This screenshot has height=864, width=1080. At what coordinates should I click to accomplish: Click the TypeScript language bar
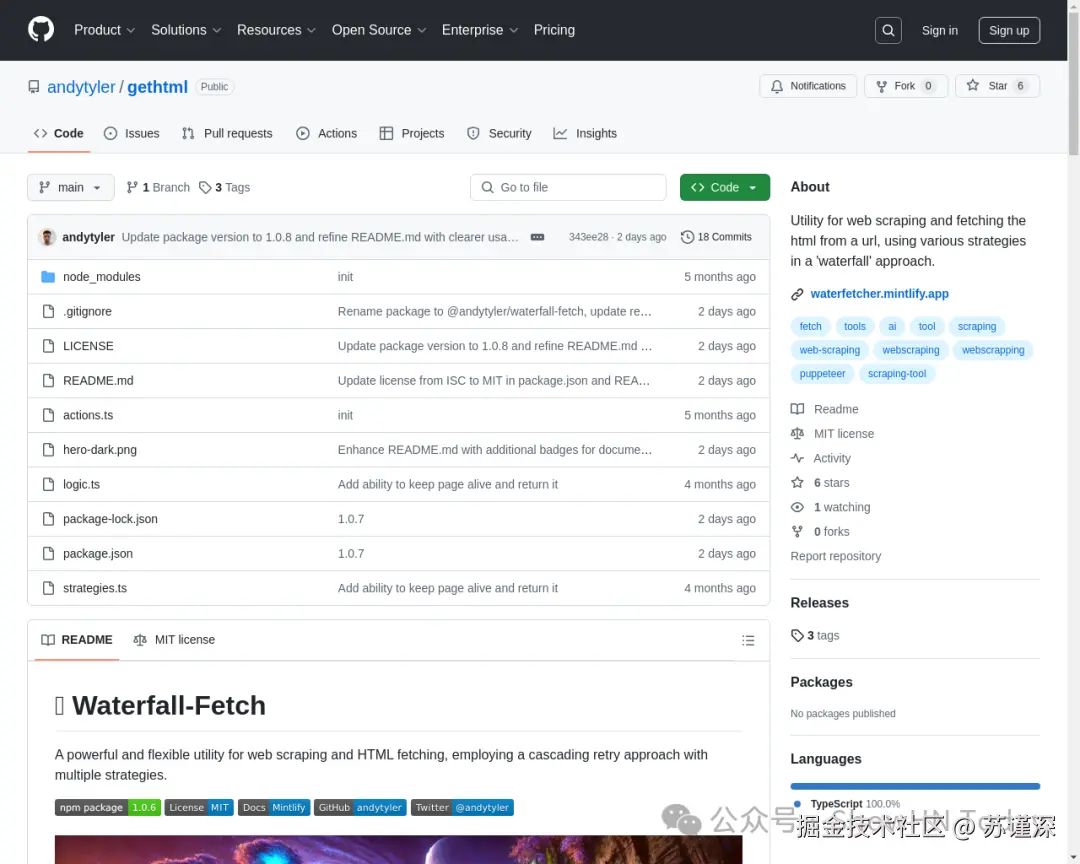[x=915, y=786]
